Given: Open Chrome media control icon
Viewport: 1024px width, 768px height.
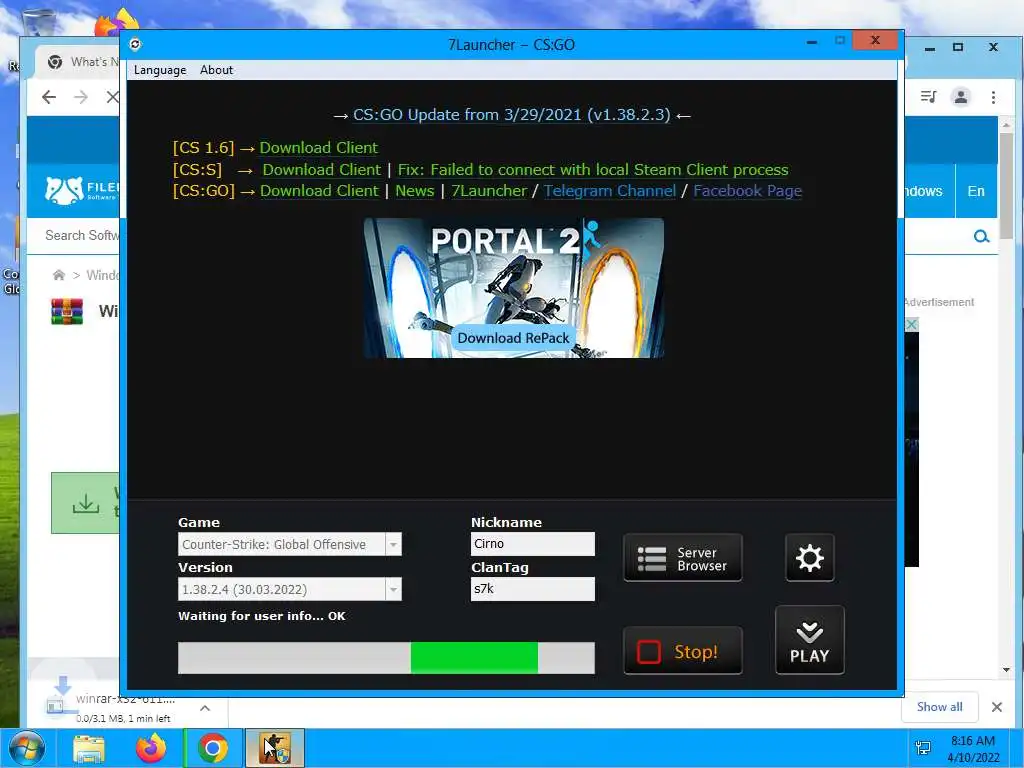Looking at the screenshot, I should [x=928, y=97].
